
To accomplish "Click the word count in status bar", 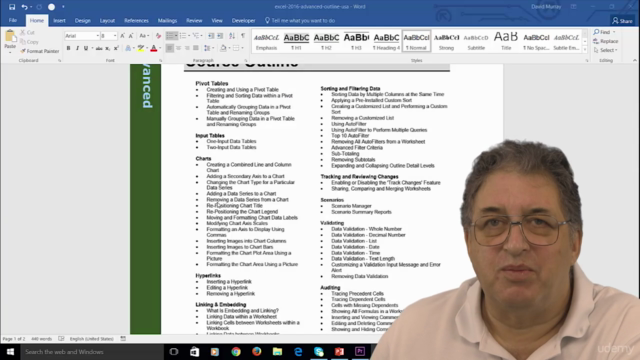I will point(42,339).
